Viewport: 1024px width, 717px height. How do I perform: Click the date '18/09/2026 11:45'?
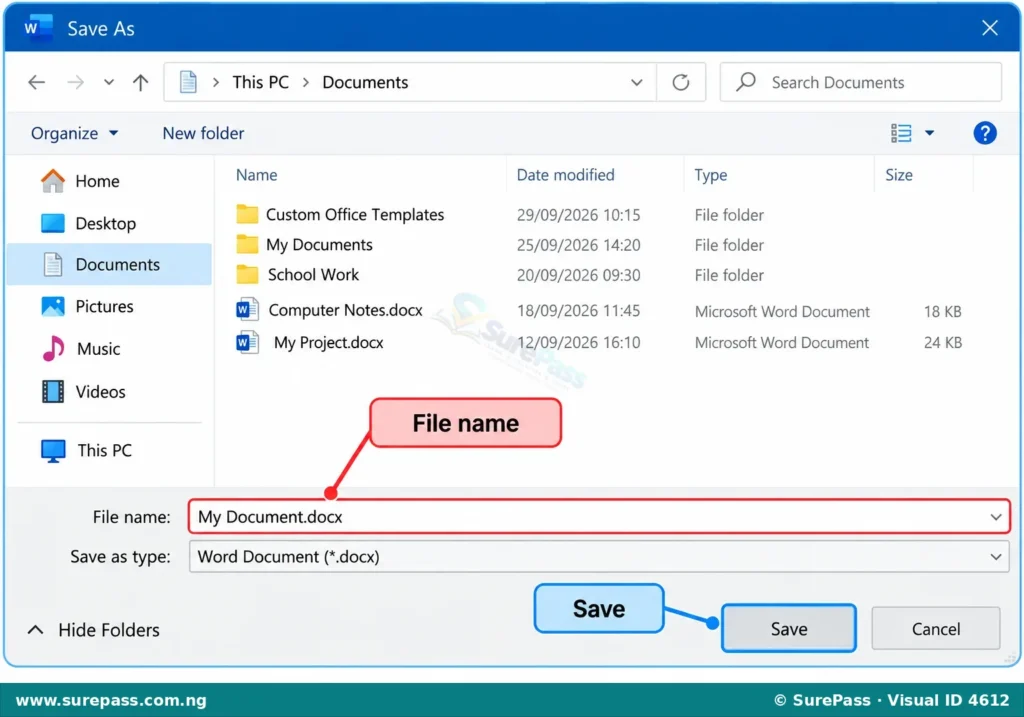[x=579, y=311]
